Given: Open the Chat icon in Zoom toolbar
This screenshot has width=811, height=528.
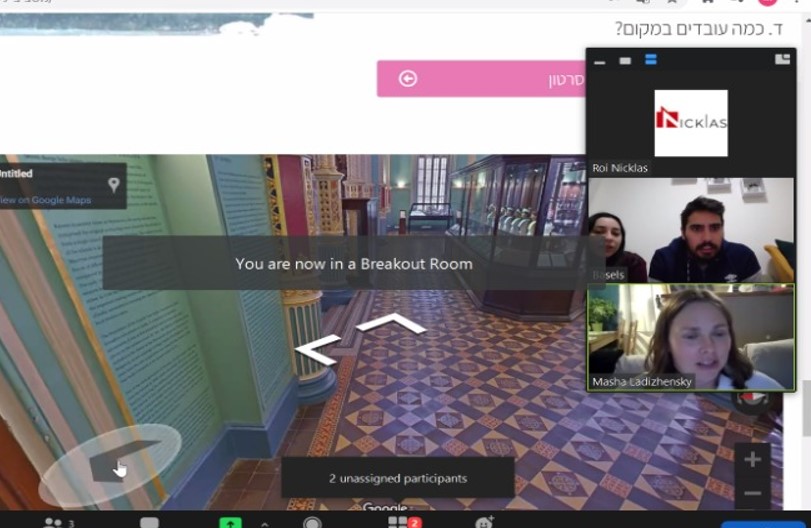Looking at the screenshot, I should click(149, 522).
